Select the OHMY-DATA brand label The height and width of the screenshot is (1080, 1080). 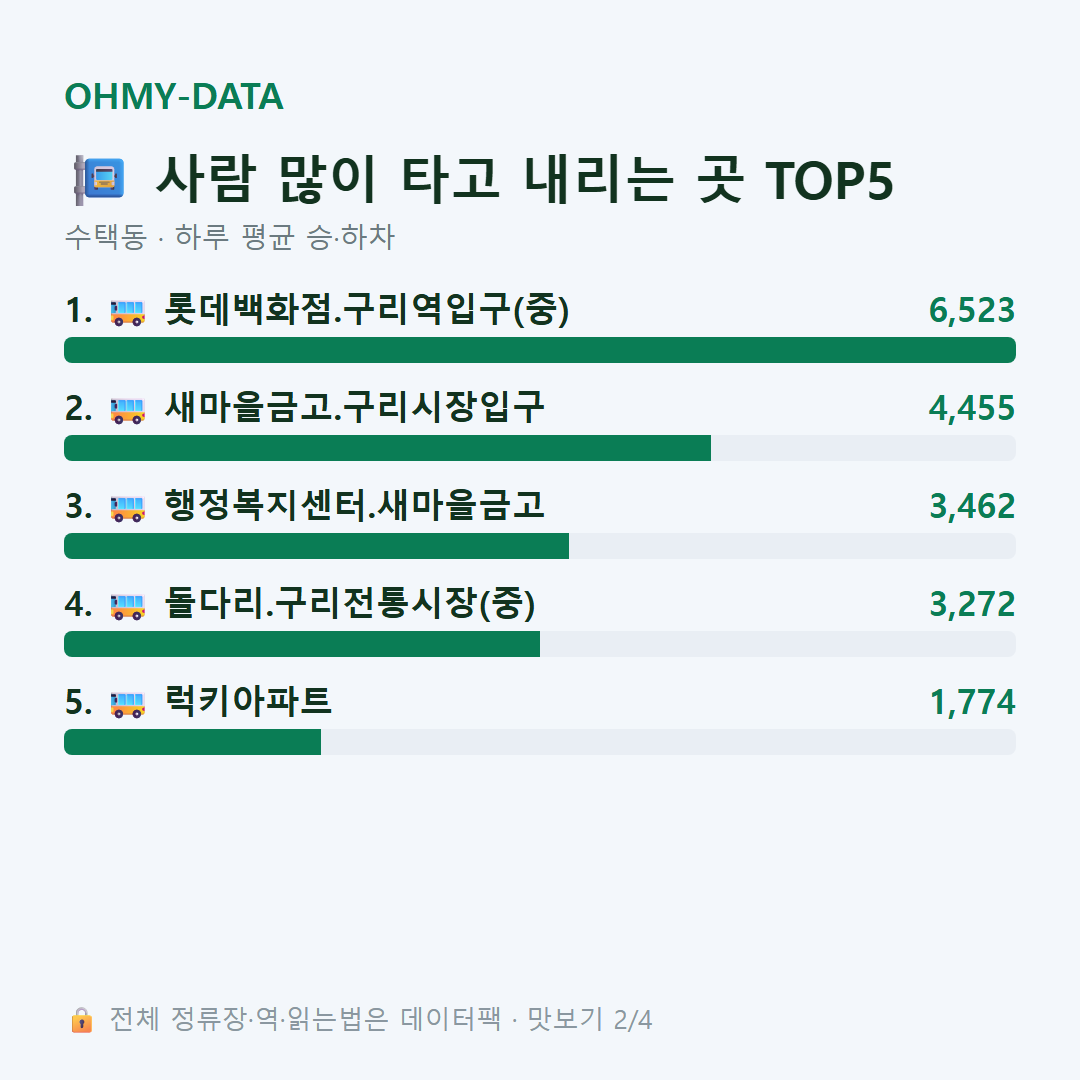pos(174,96)
